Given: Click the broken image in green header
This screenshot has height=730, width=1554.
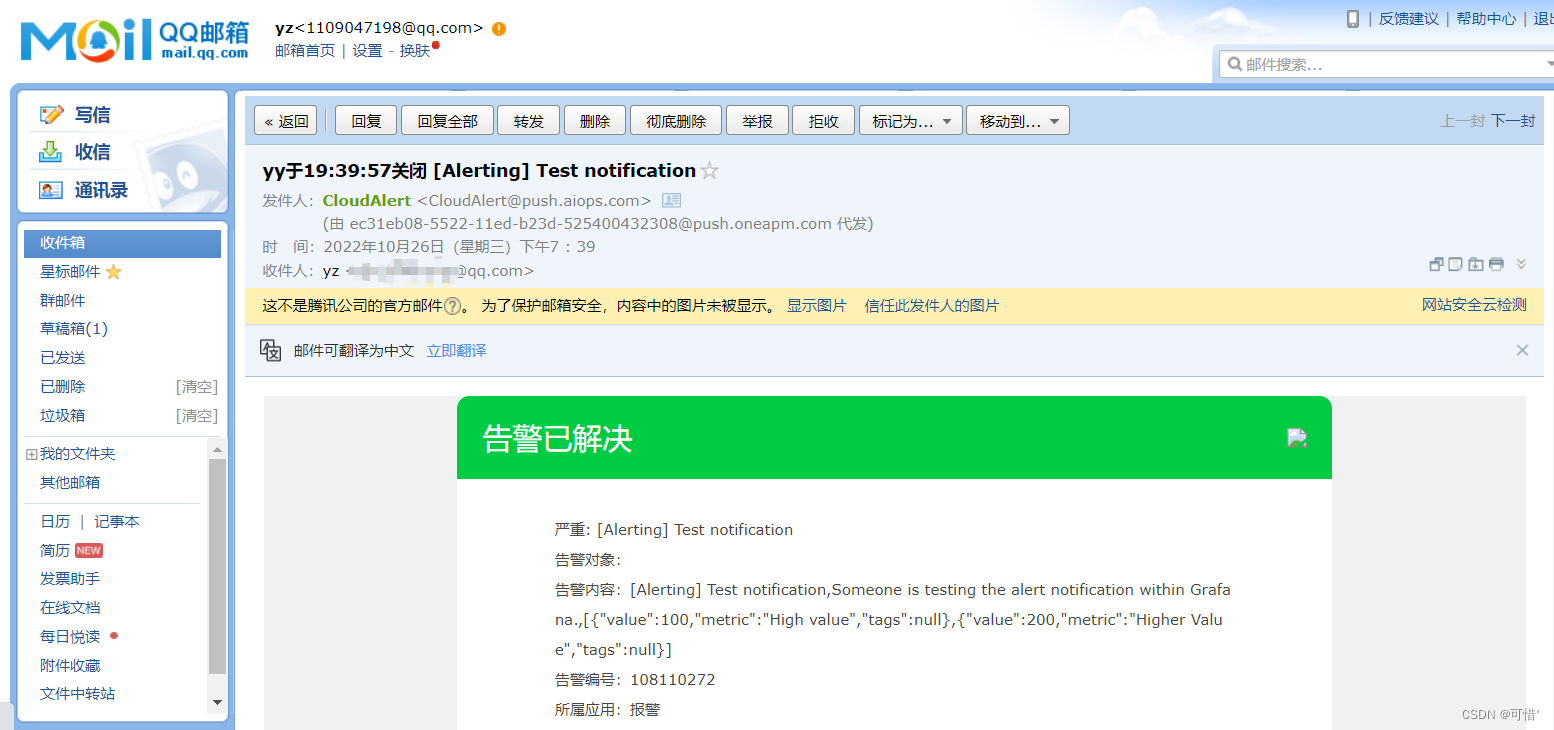Looking at the screenshot, I should (1297, 437).
